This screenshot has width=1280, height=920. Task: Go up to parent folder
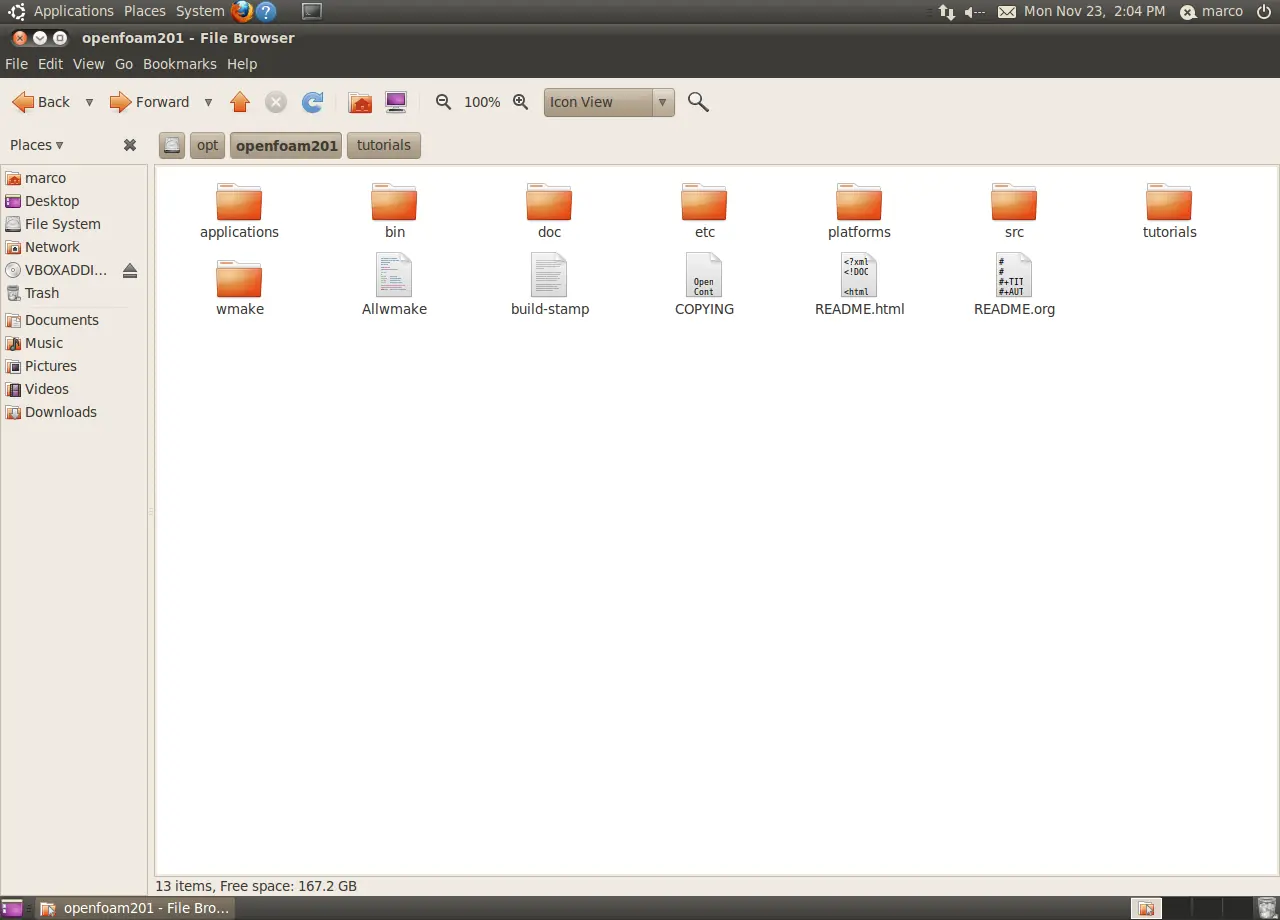240,102
